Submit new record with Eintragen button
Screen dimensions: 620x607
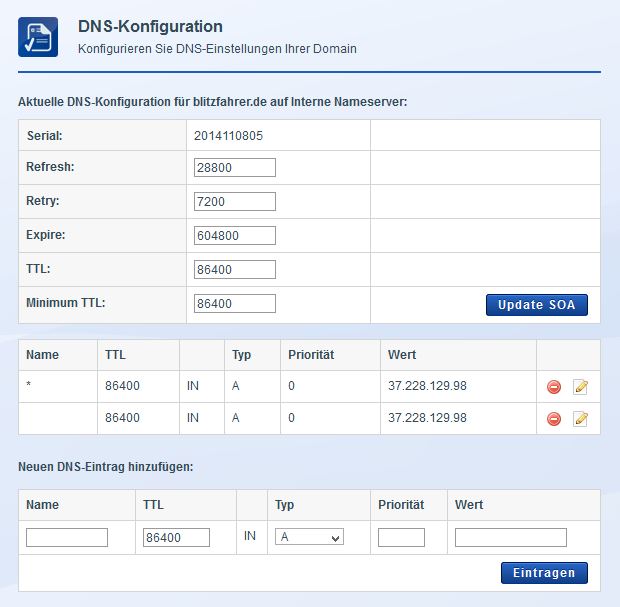pyautogui.click(x=543, y=573)
